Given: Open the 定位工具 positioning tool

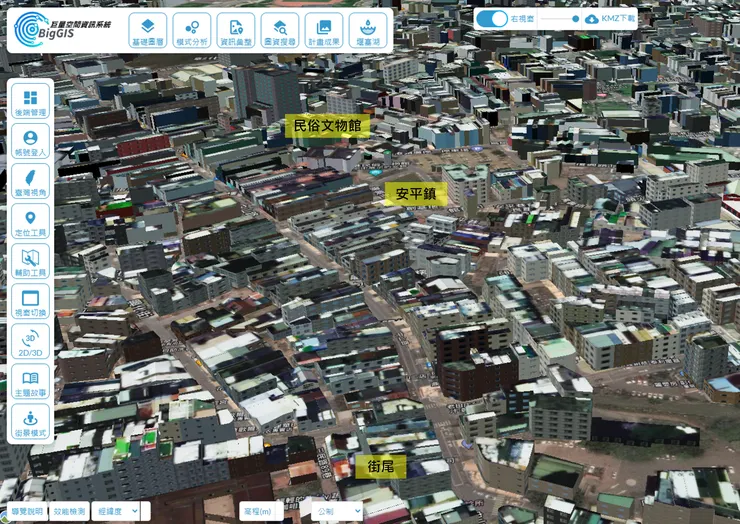Looking at the screenshot, I should [31, 221].
